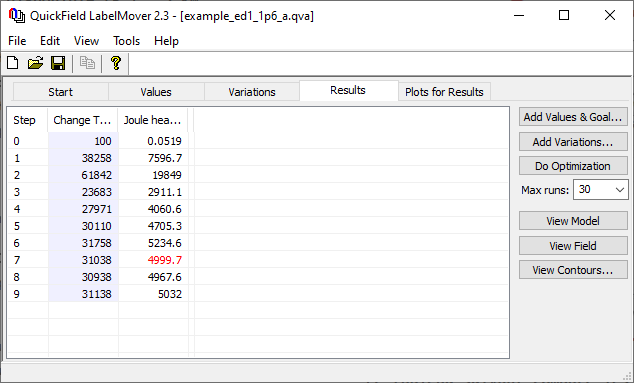Click the New file toolbar icon

[x=13, y=63]
